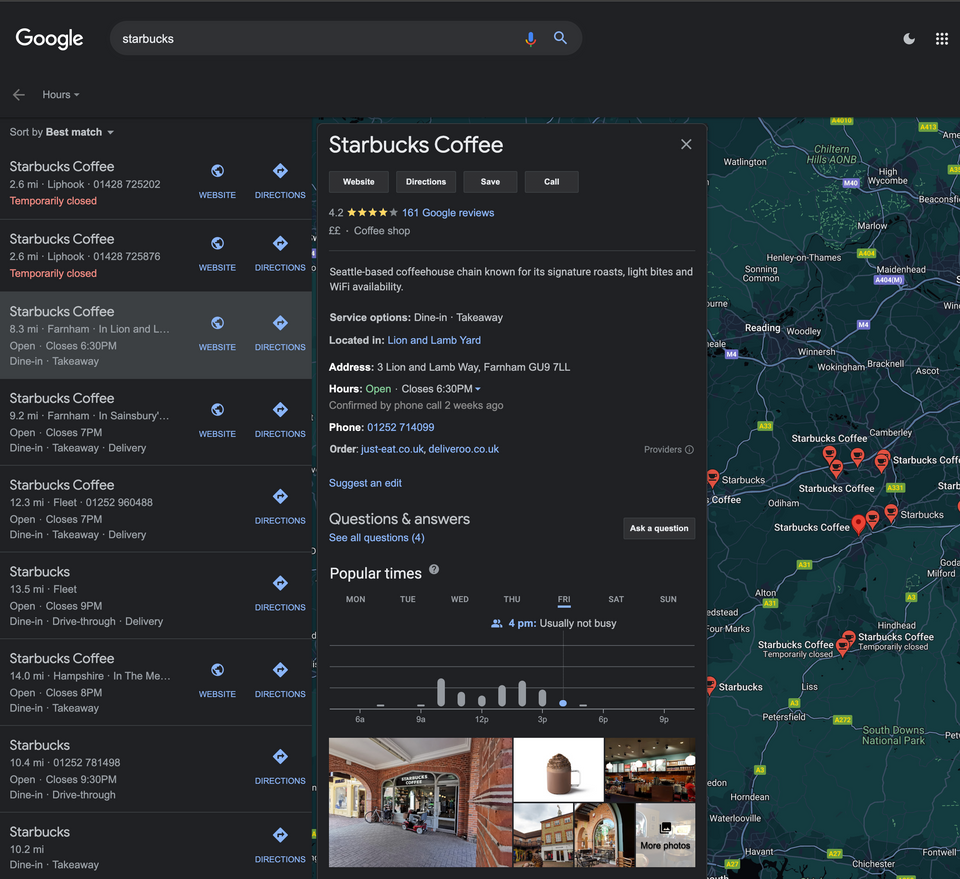This screenshot has width=960, height=879.
Task: Open the Popular times help icon
Action: coord(434,569)
